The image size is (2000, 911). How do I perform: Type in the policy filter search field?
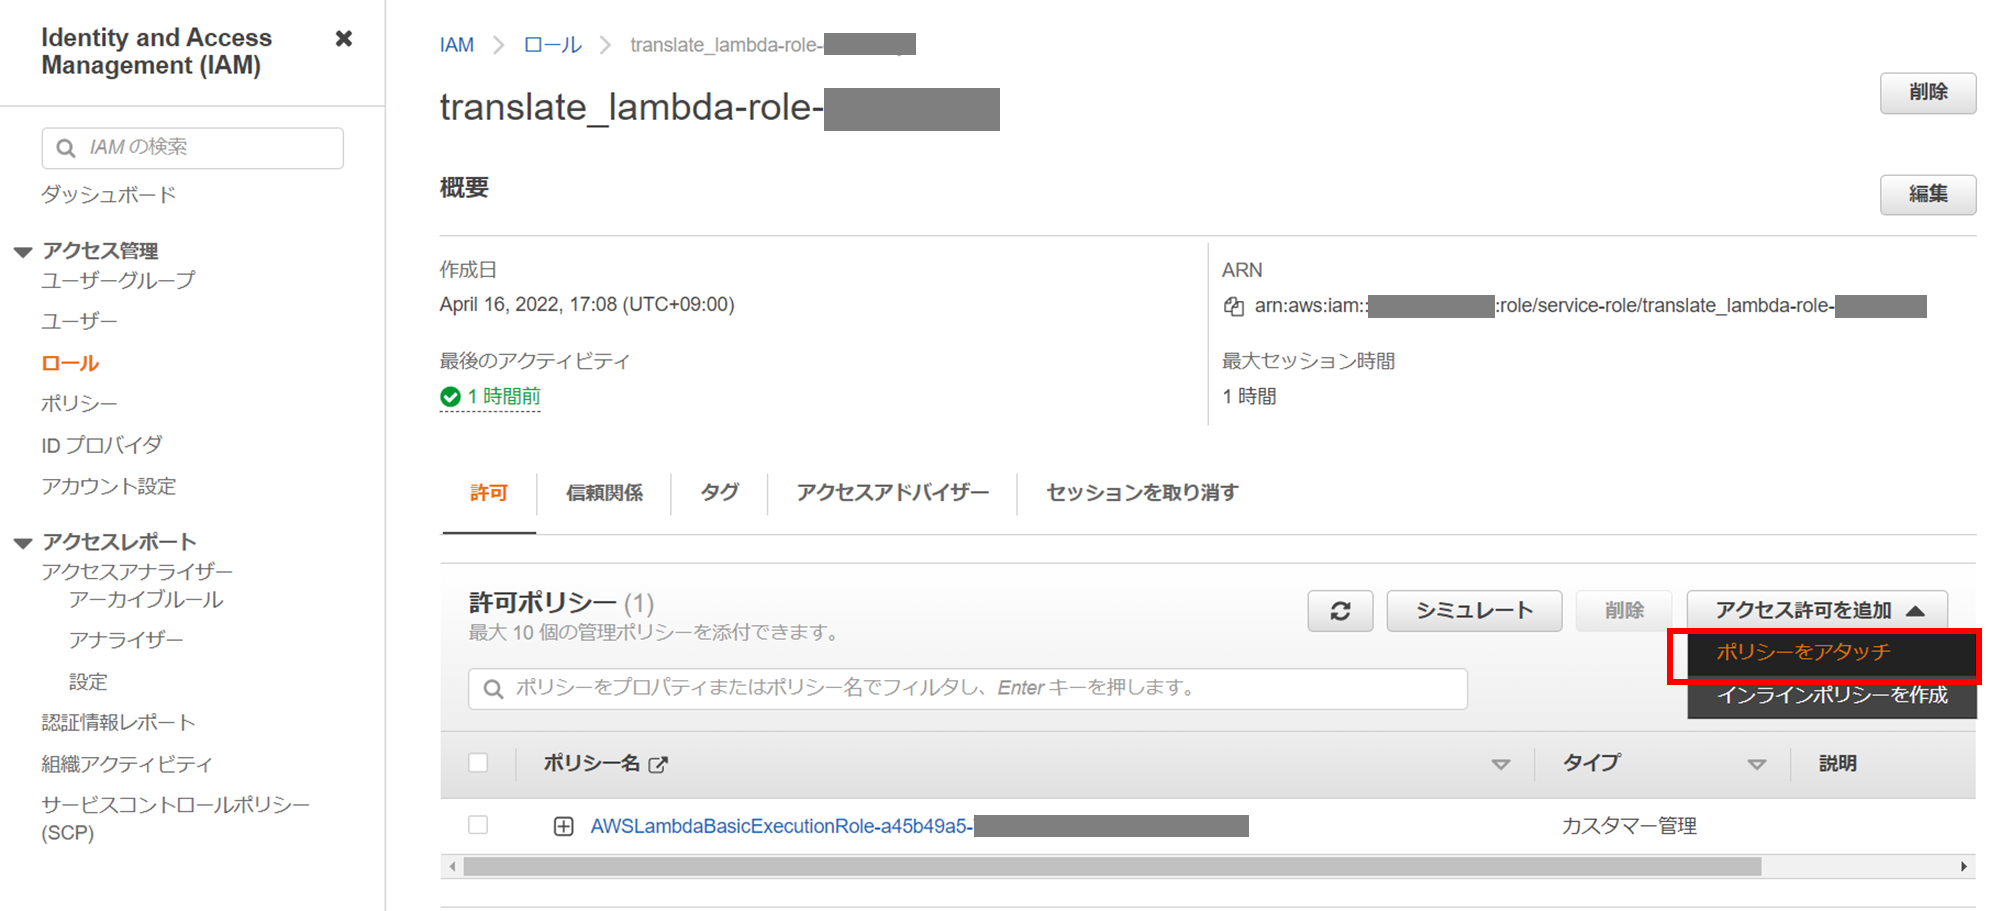(960, 687)
